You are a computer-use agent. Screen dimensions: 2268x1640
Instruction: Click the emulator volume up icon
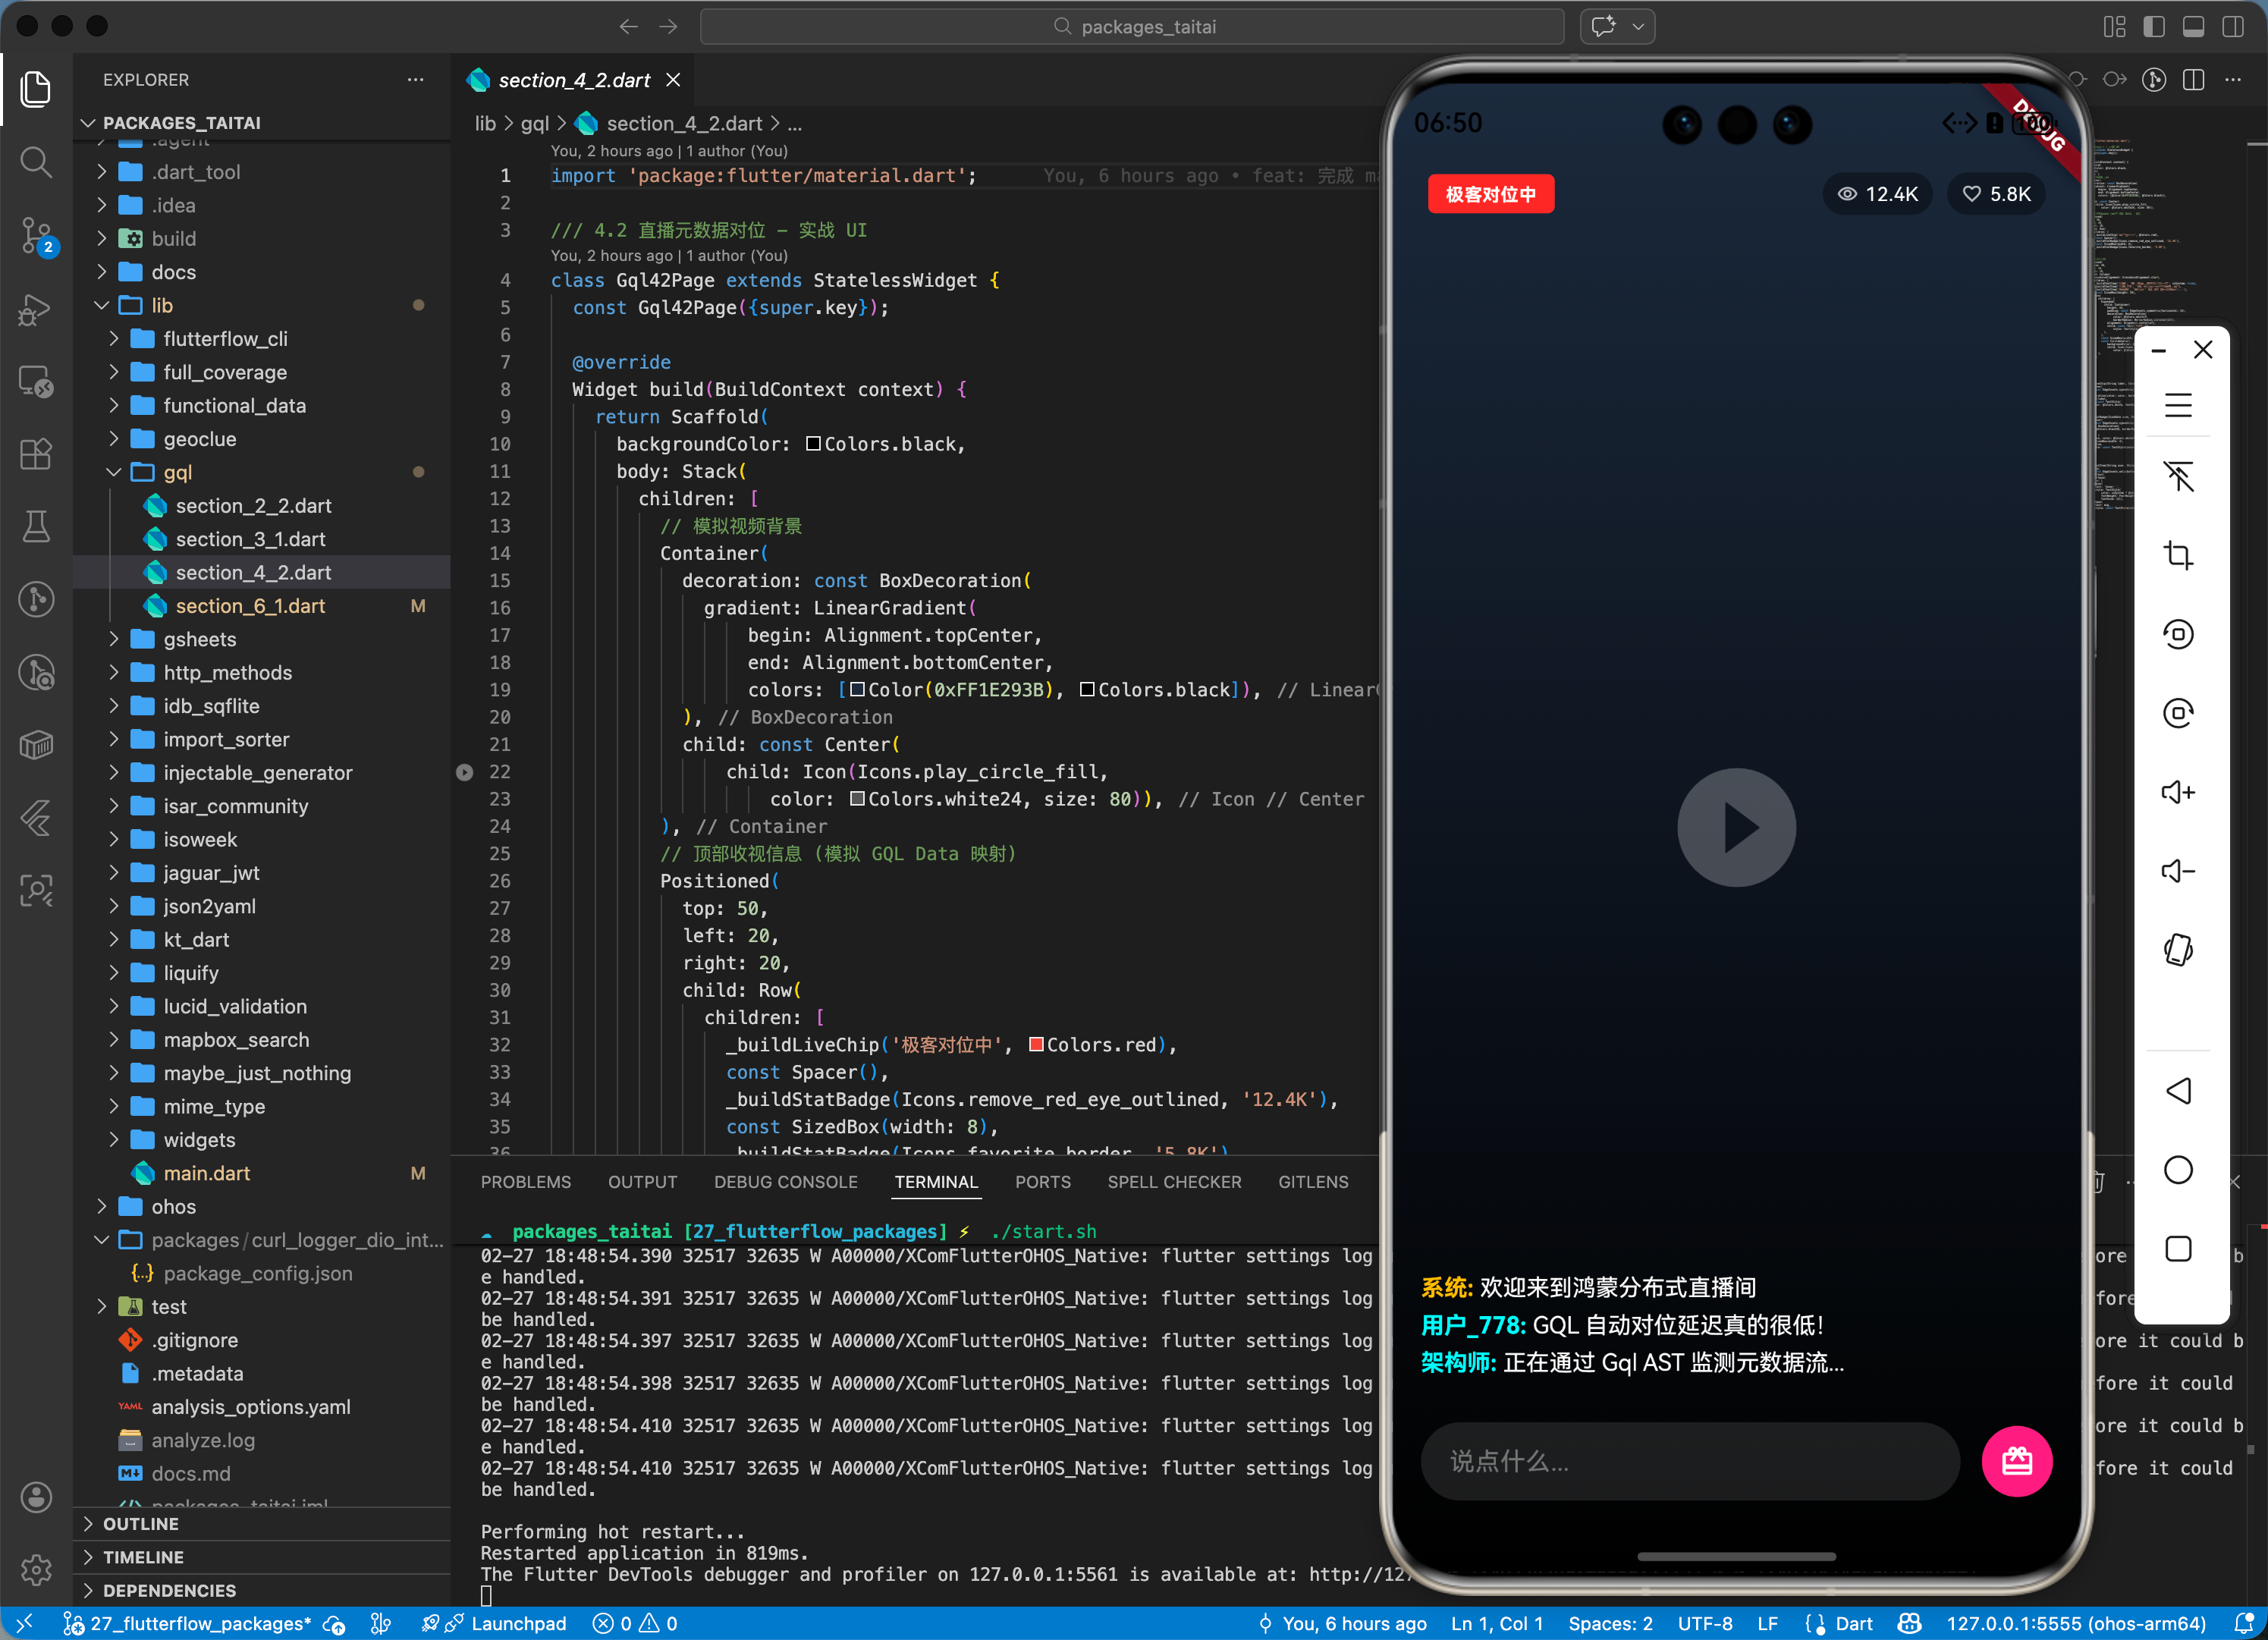[2177, 792]
